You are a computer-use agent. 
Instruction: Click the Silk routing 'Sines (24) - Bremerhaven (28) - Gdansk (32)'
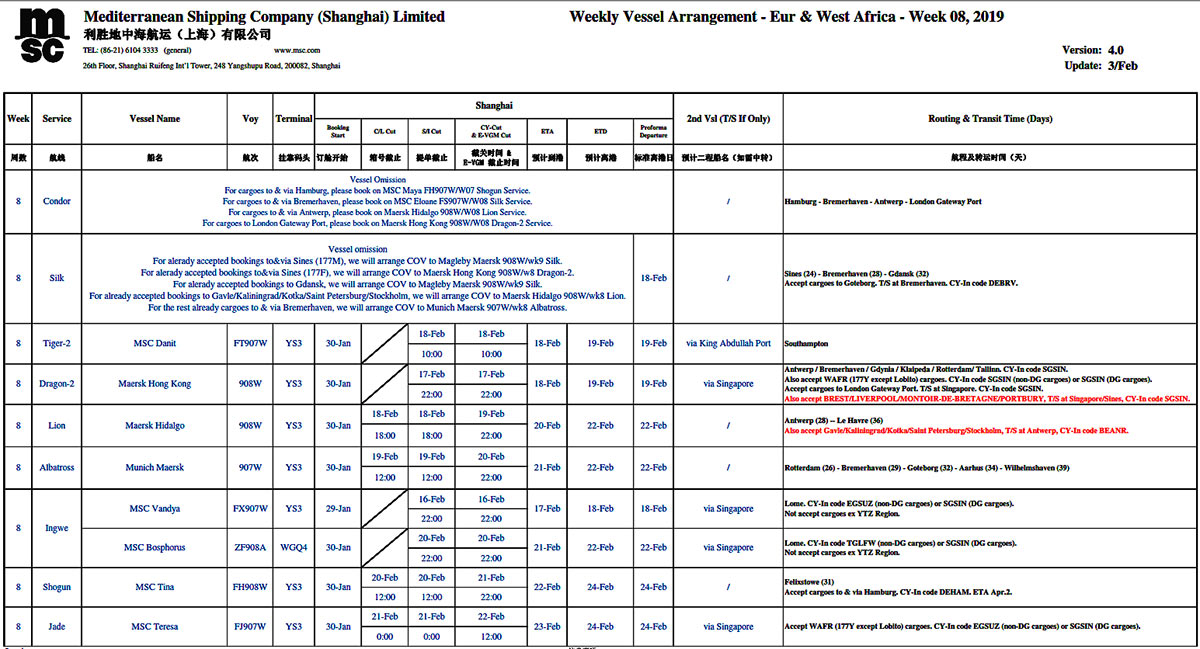coord(857,272)
